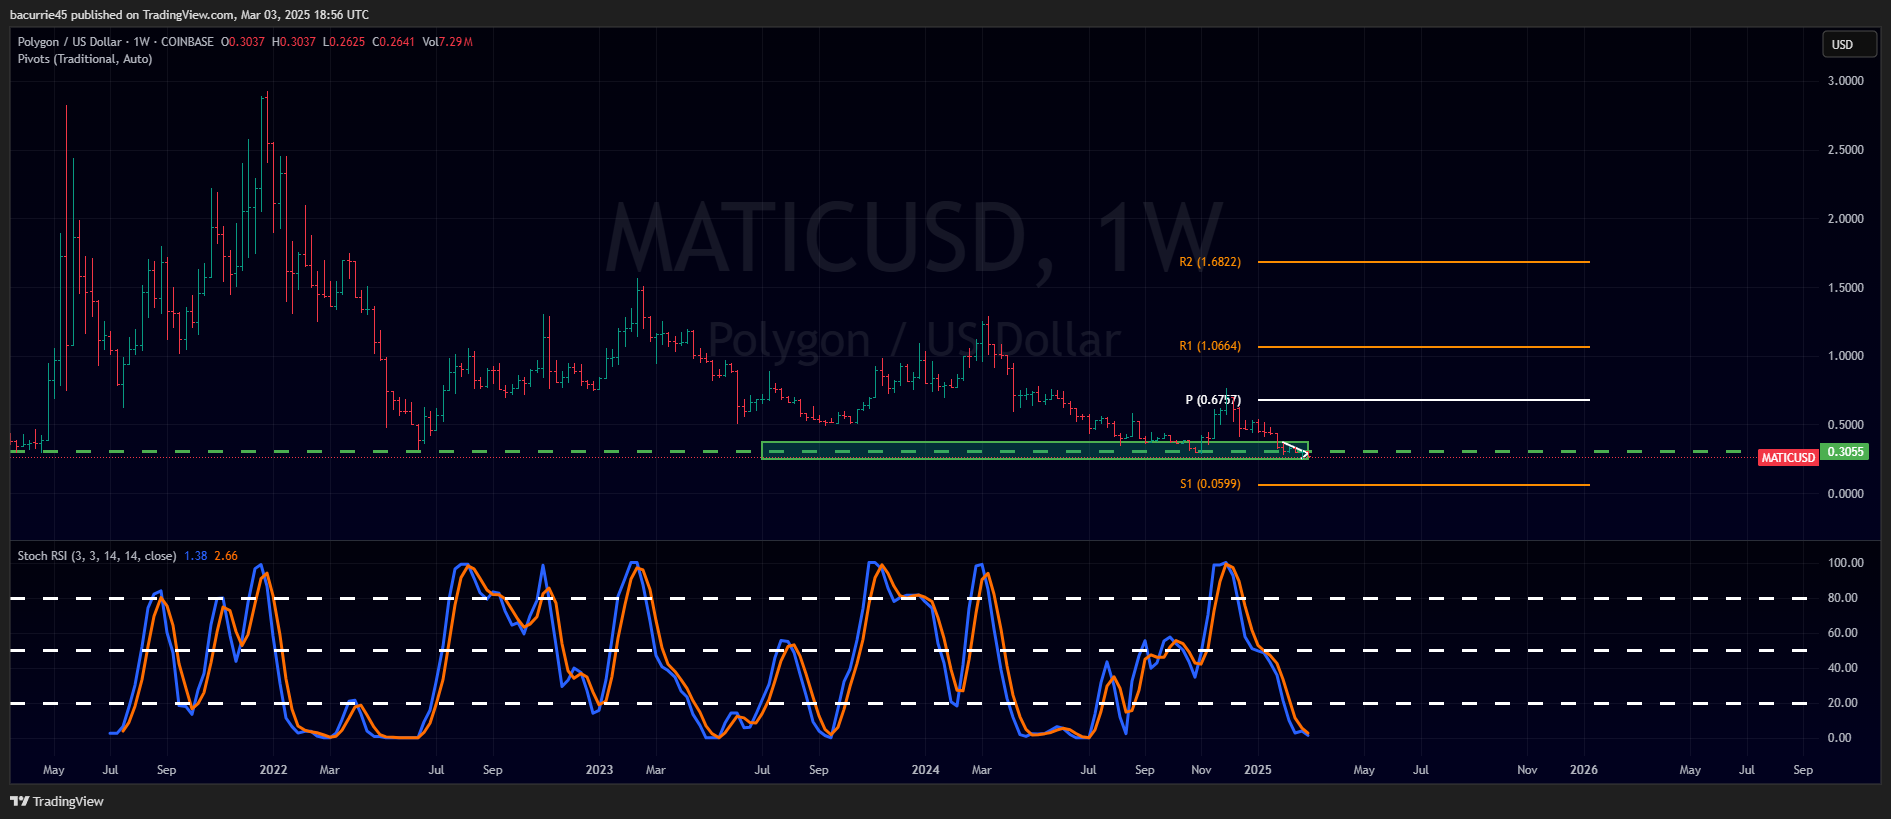Viewport: 1891px width, 819px height.
Task: Click the open value O0.3037 readout
Action: 243,42
